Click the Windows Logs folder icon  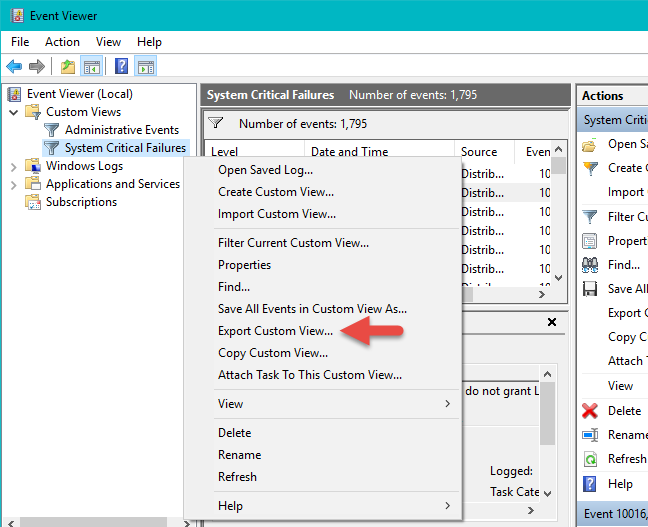33,166
